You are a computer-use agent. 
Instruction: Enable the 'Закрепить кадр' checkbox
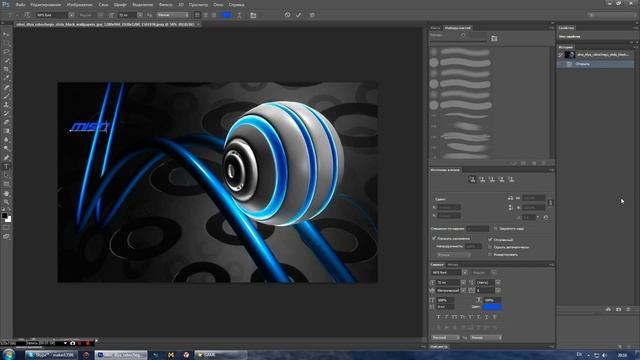496,229
